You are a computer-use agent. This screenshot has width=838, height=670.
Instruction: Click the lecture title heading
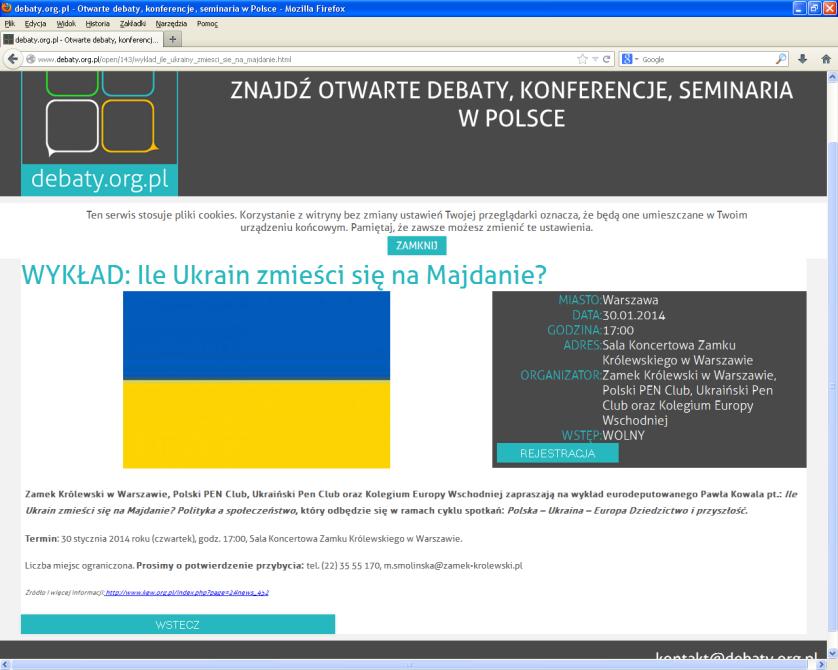coord(284,275)
